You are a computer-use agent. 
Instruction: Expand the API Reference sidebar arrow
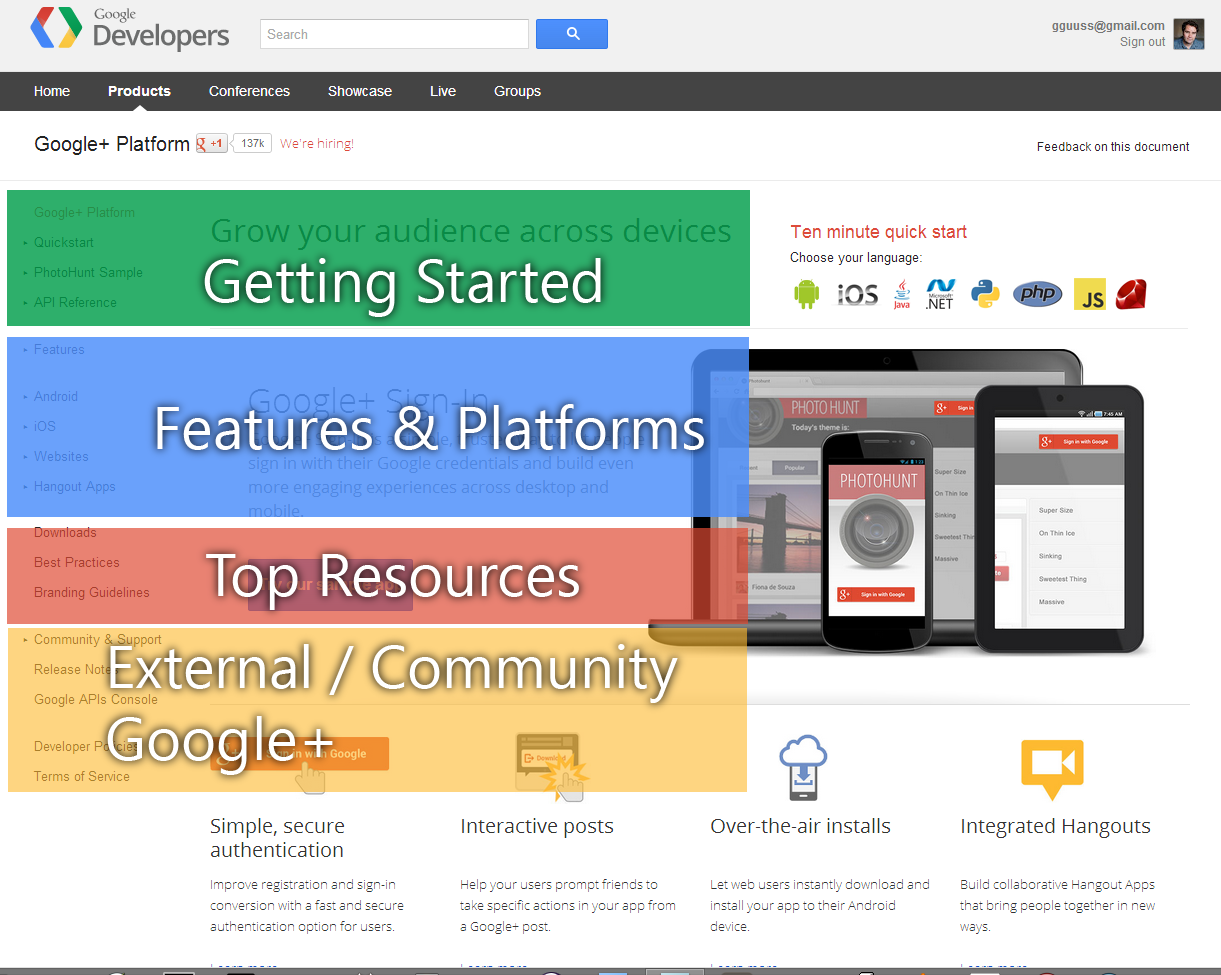(25, 303)
